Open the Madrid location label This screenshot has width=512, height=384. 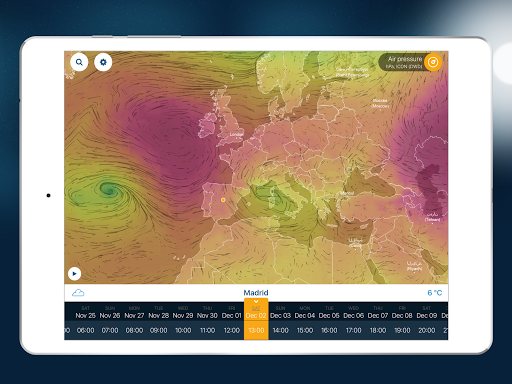[x=256, y=293]
